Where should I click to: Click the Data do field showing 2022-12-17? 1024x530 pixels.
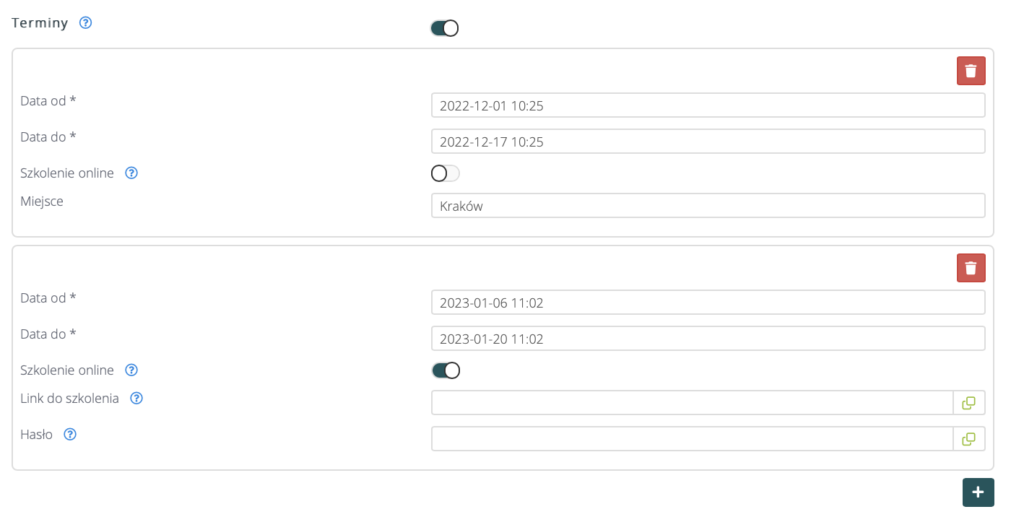pyautogui.click(x=707, y=142)
